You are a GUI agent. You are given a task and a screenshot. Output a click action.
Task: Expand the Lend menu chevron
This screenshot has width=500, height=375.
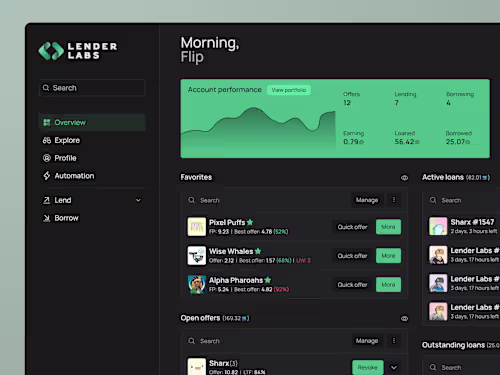click(138, 200)
